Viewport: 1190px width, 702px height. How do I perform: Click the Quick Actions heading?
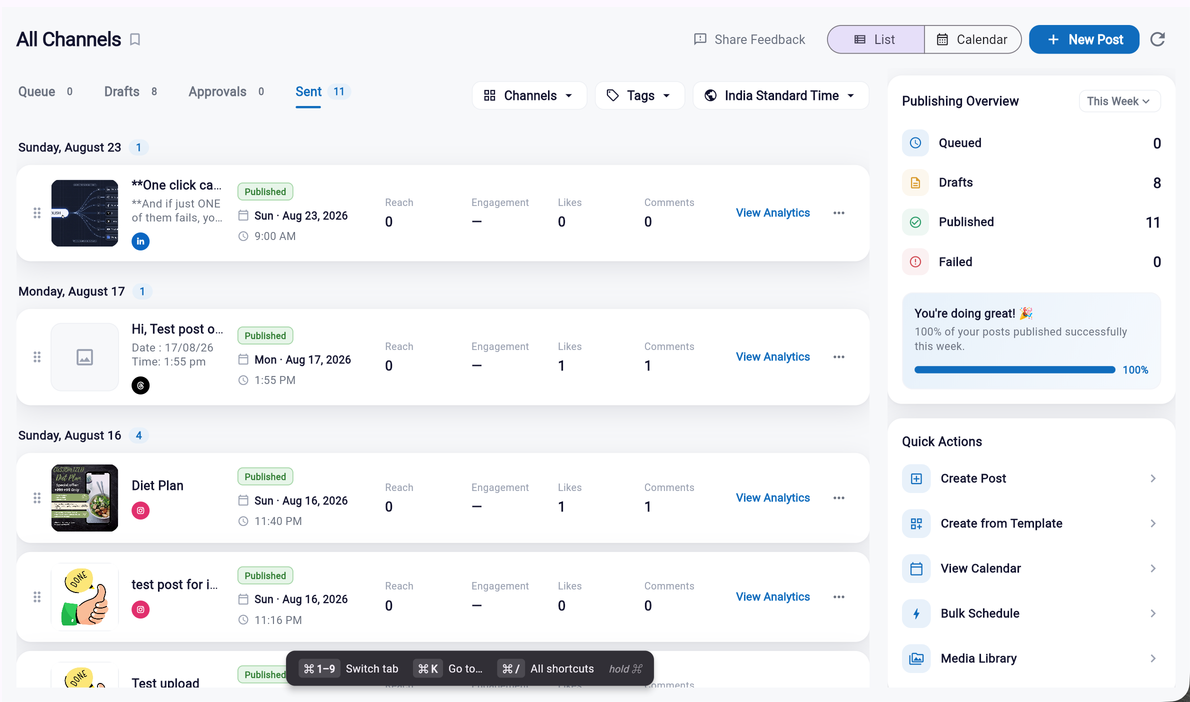(x=942, y=442)
